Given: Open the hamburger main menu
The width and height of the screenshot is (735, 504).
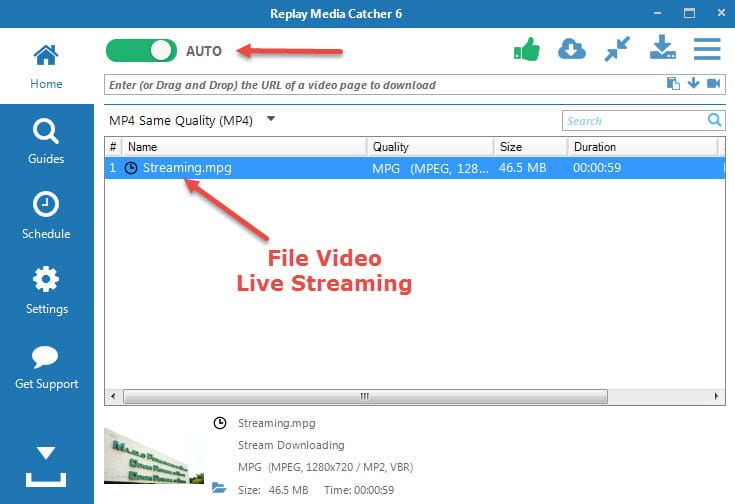Looking at the screenshot, I should [707, 49].
